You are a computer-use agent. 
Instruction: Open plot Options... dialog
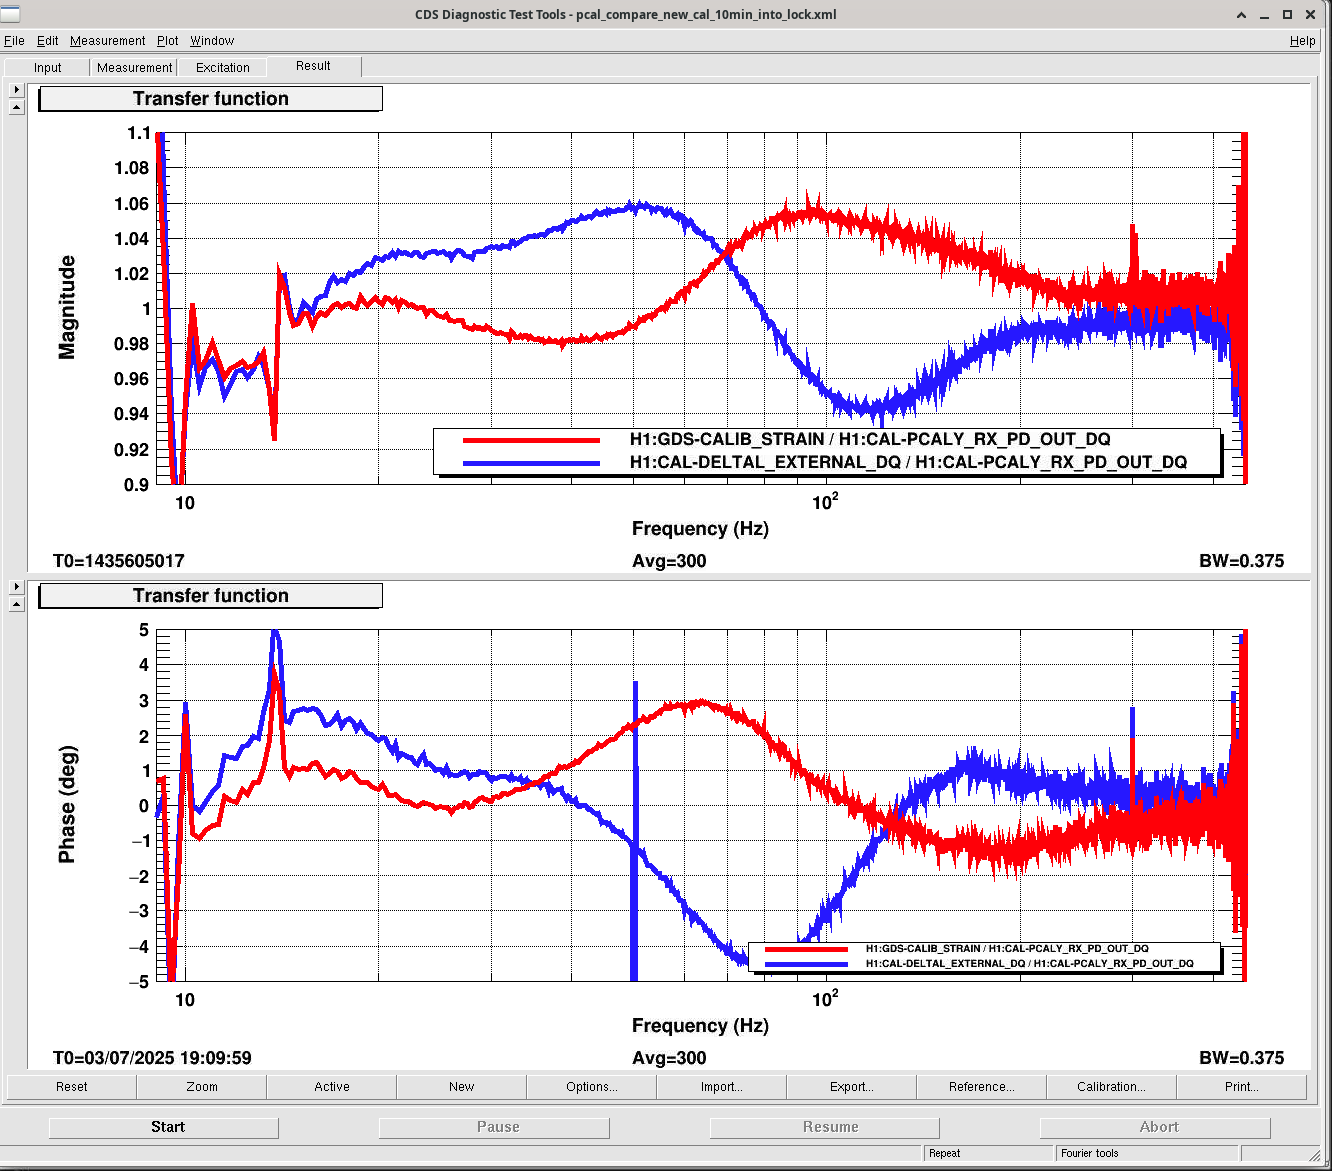592,1087
